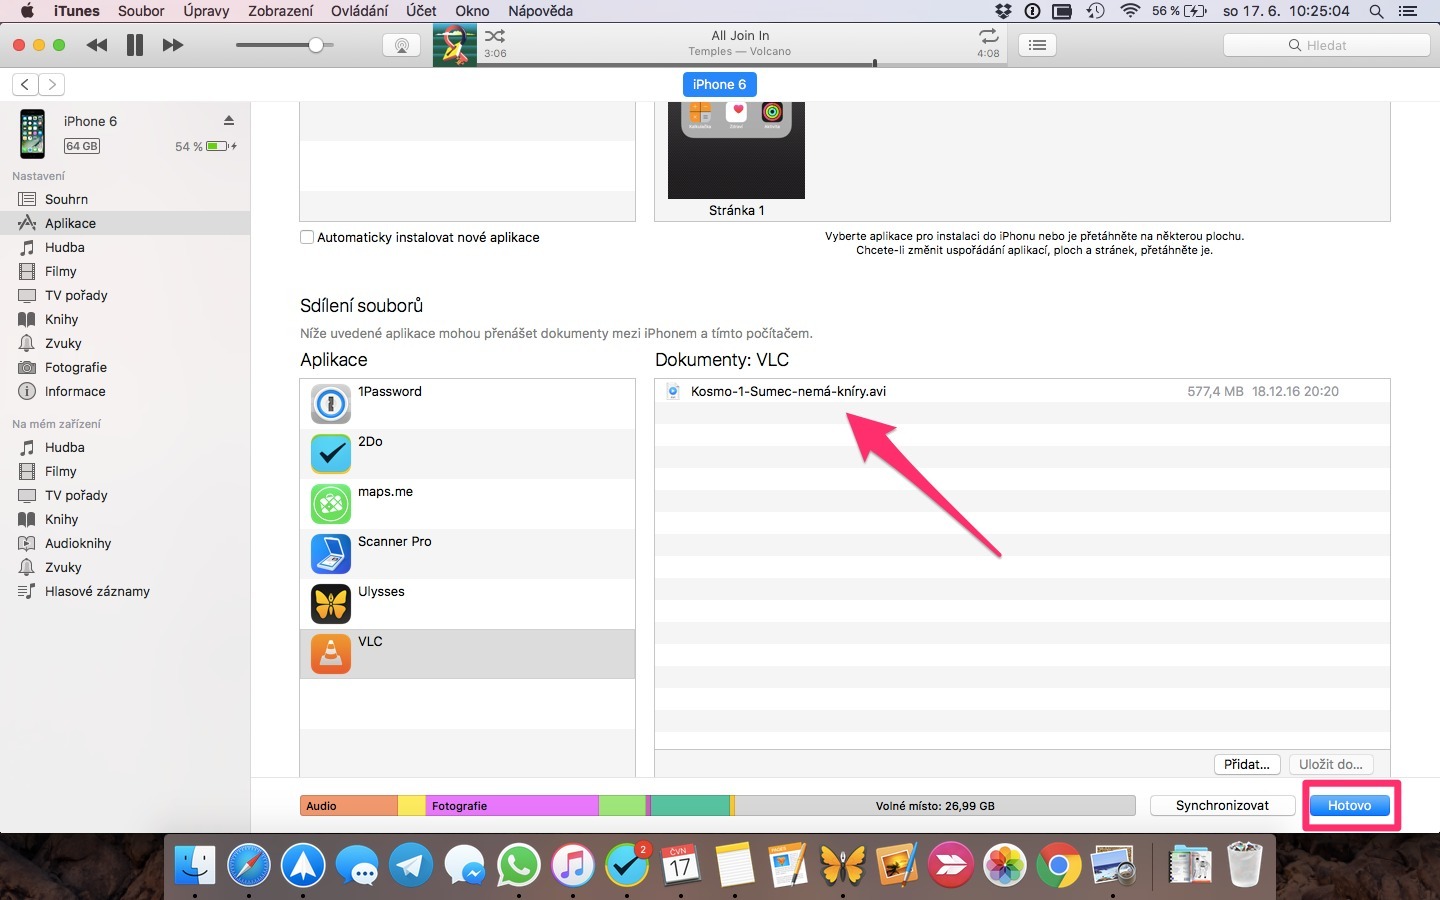1440x900 pixels.
Task: Open the Fotografie sync section
Action: click(76, 367)
